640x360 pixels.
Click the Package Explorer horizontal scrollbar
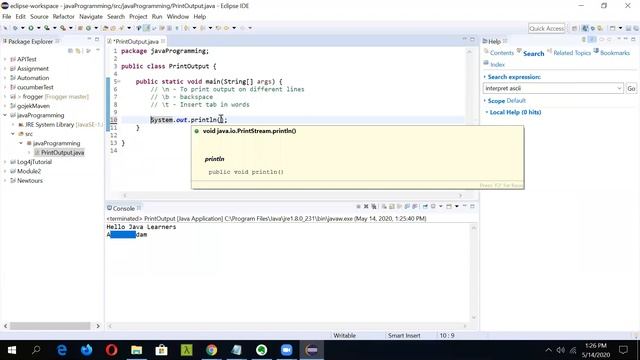(x=50, y=326)
